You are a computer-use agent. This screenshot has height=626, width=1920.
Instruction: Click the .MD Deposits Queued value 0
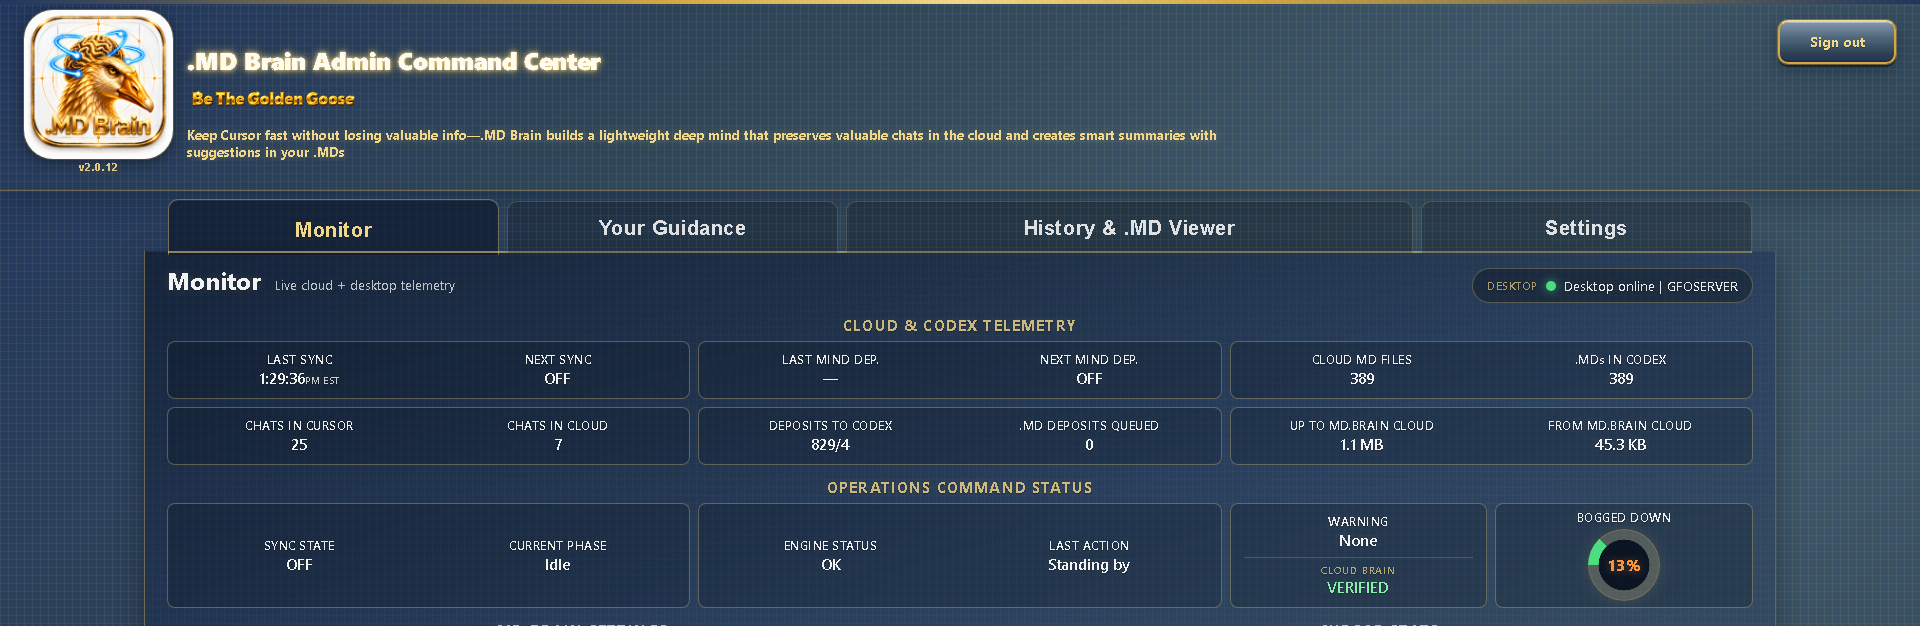1089,445
